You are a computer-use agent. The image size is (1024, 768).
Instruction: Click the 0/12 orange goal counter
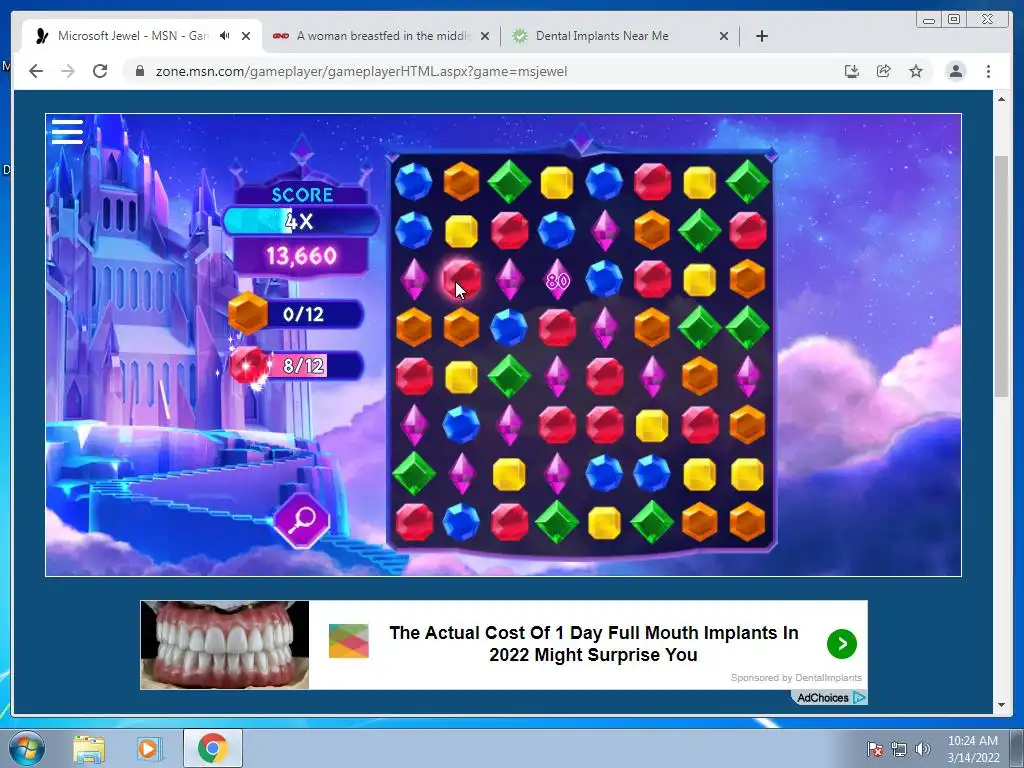tap(304, 314)
